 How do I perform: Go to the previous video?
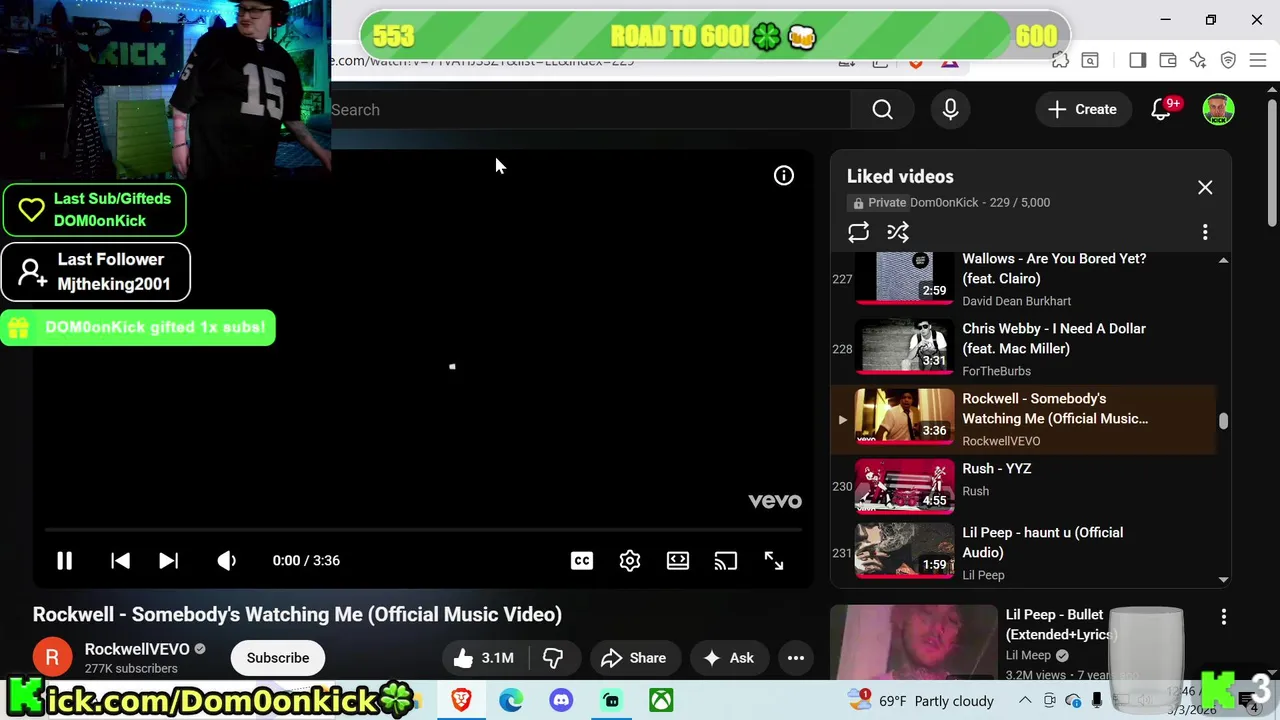pyautogui.click(x=120, y=561)
